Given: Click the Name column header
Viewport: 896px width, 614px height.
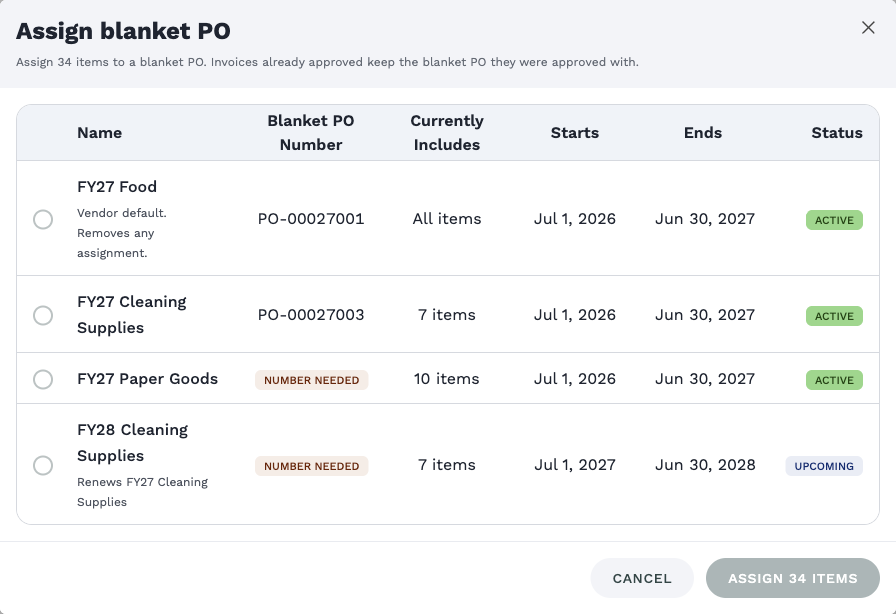Looking at the screenshot, I should (99, 133).
